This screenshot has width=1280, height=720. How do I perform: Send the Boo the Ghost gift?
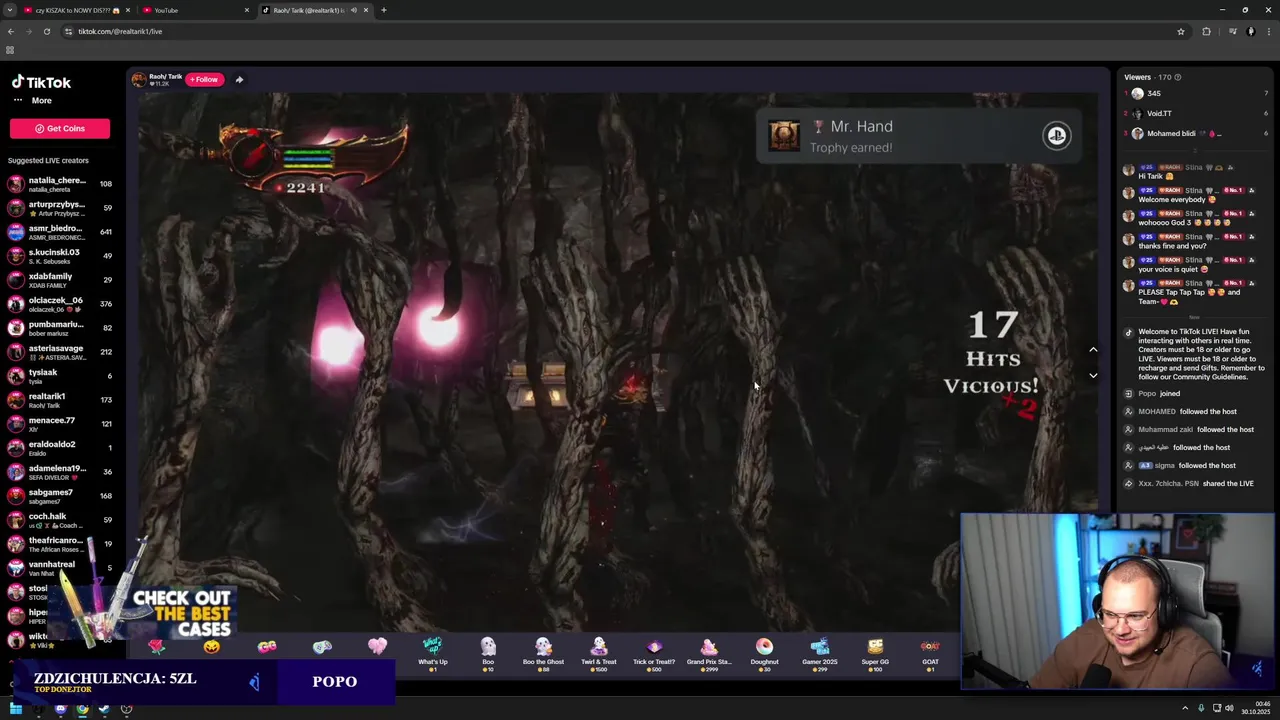543,653
